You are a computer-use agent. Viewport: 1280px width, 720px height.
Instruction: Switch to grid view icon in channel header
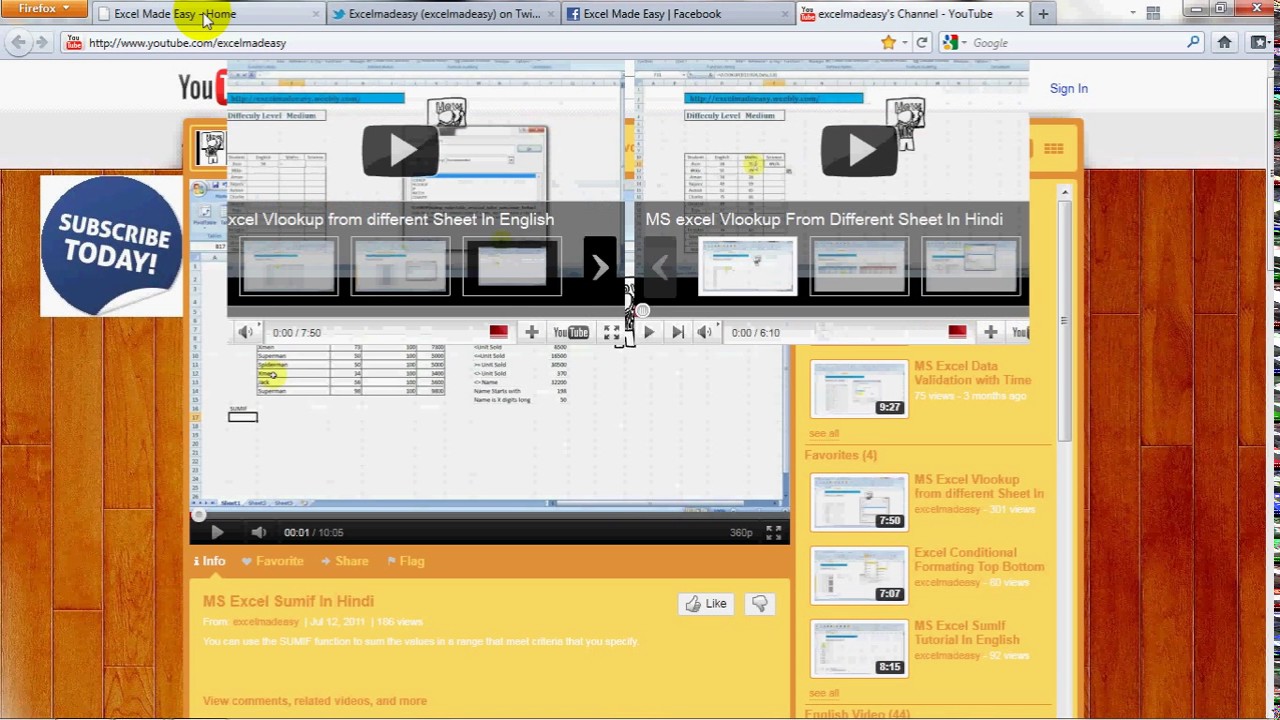(x=1053, y=149)
